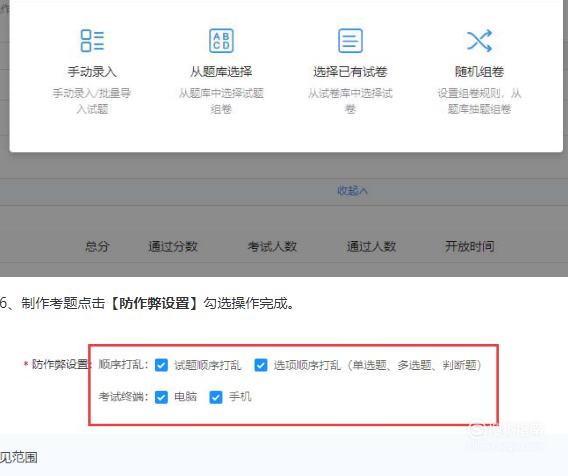Viewport: 568px width, 476px height.
Task: Click the 从题库中选择试题组卷 description
Action: pos(221,101)
